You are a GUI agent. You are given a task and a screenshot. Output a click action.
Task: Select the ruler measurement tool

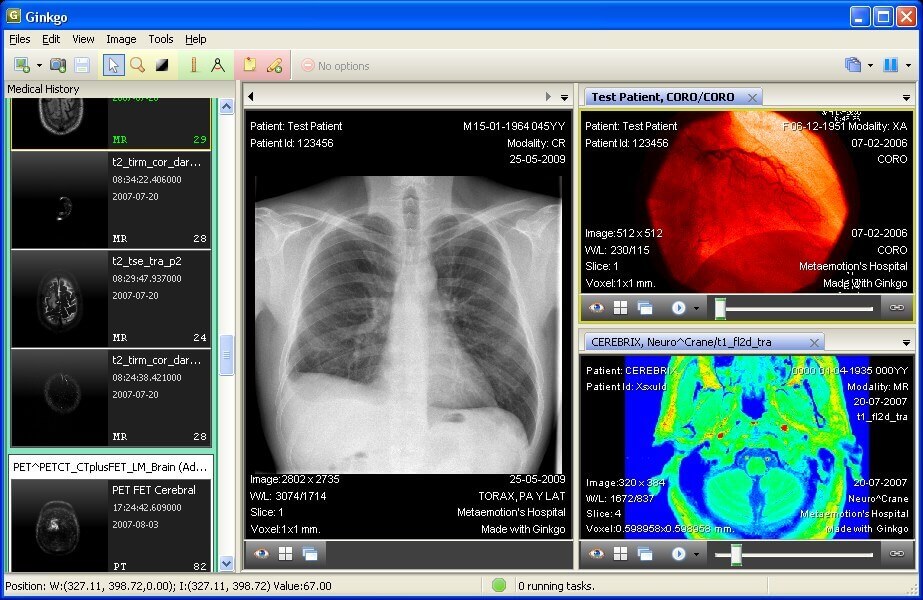[x=195, y=64]
